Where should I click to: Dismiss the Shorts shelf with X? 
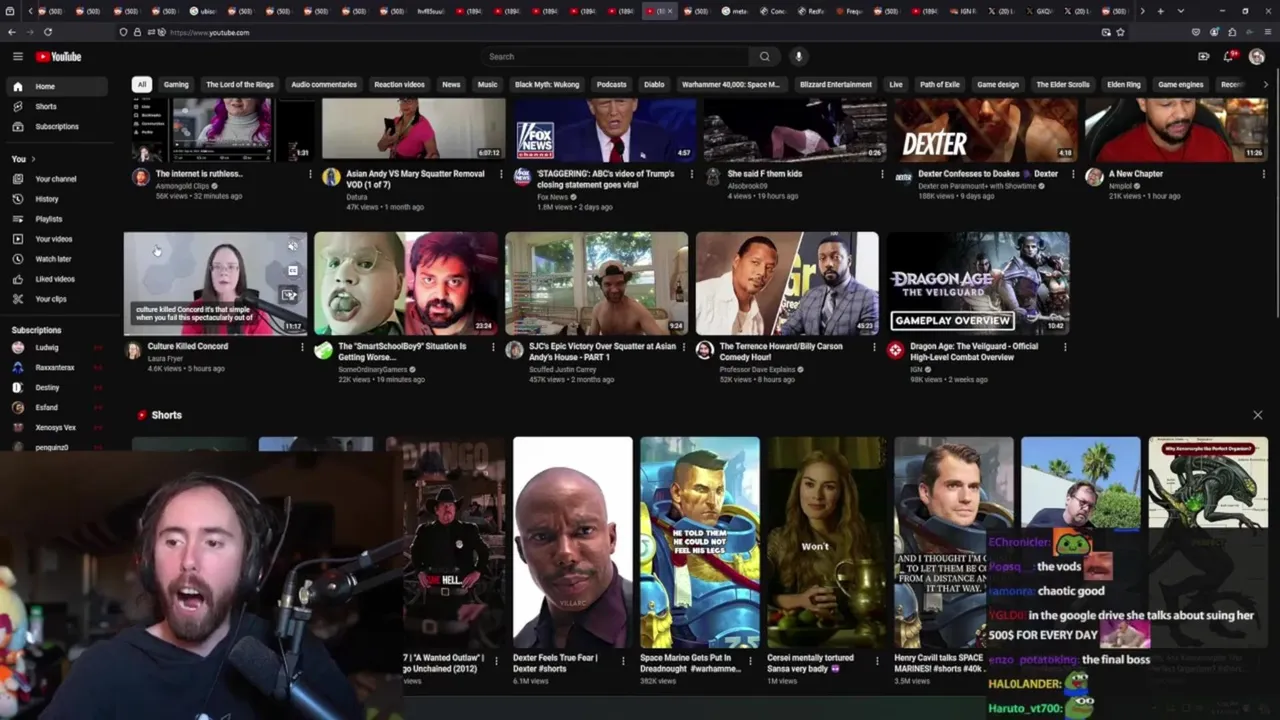(x=1258, y=415)
